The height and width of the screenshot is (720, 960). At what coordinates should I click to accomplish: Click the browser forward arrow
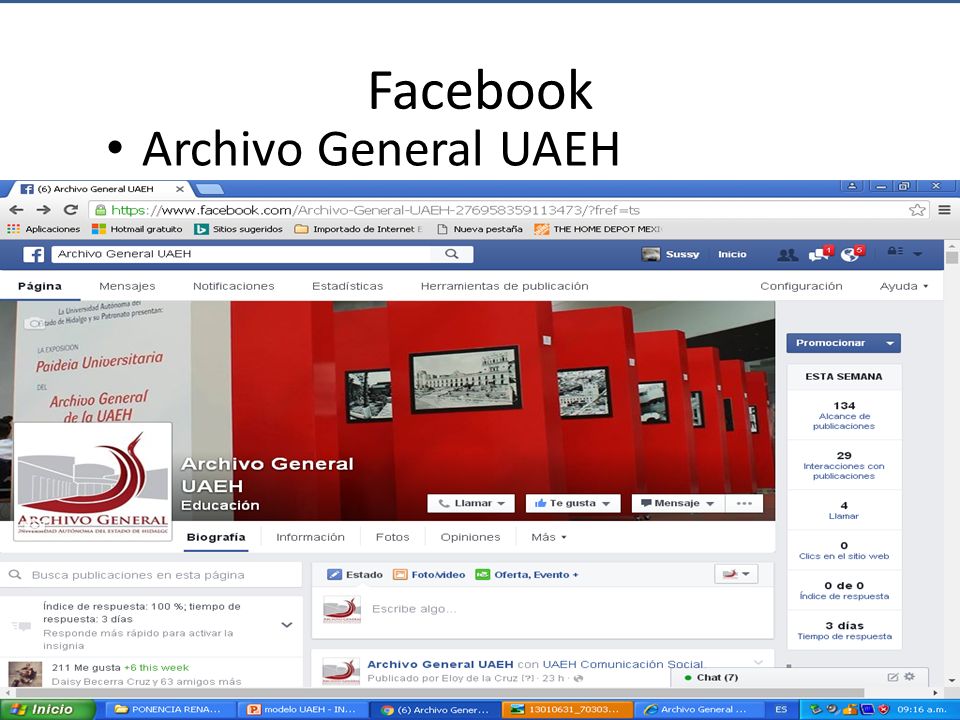coord(43,210)
